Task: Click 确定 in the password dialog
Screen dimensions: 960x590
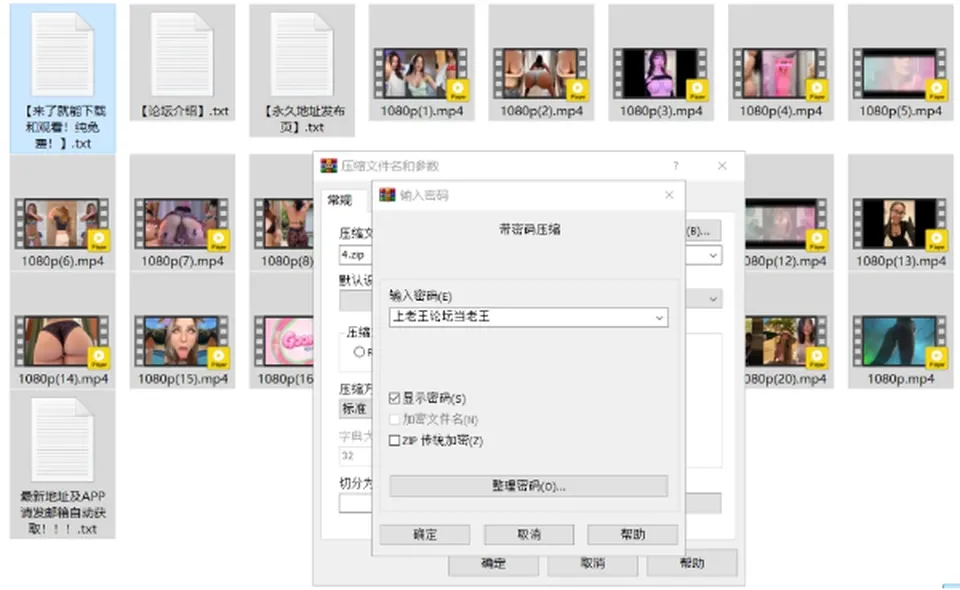Action: (425, 534)
